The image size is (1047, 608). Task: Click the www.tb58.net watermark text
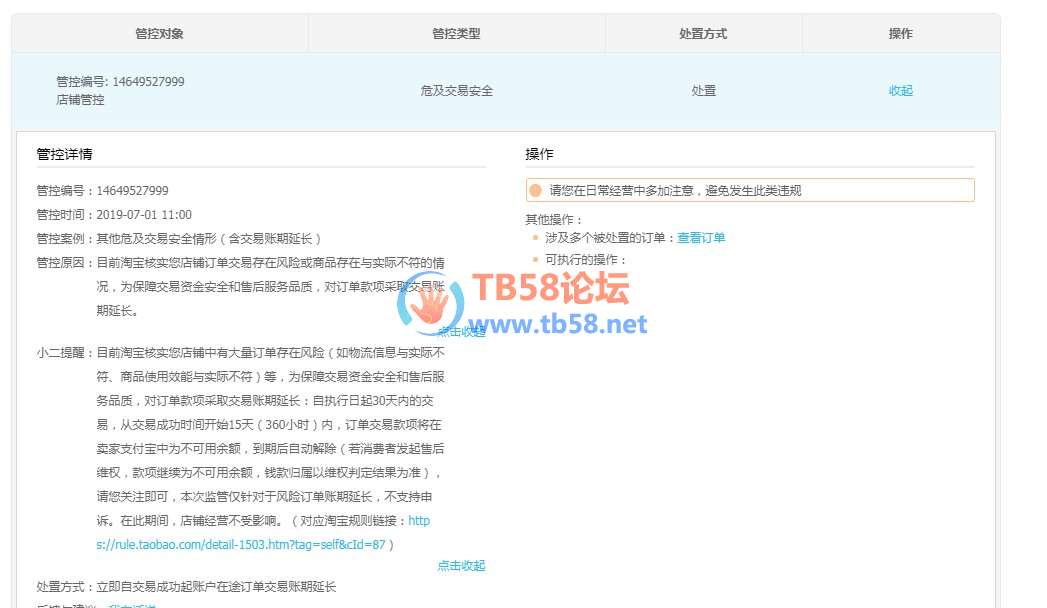point(566,324)
